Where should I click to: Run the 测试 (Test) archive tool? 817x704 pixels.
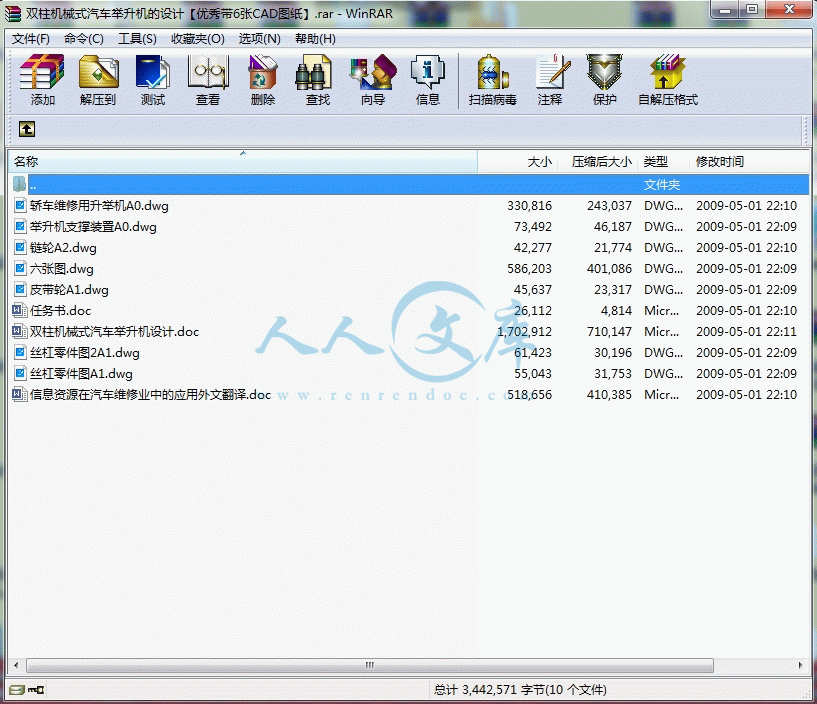153,80
